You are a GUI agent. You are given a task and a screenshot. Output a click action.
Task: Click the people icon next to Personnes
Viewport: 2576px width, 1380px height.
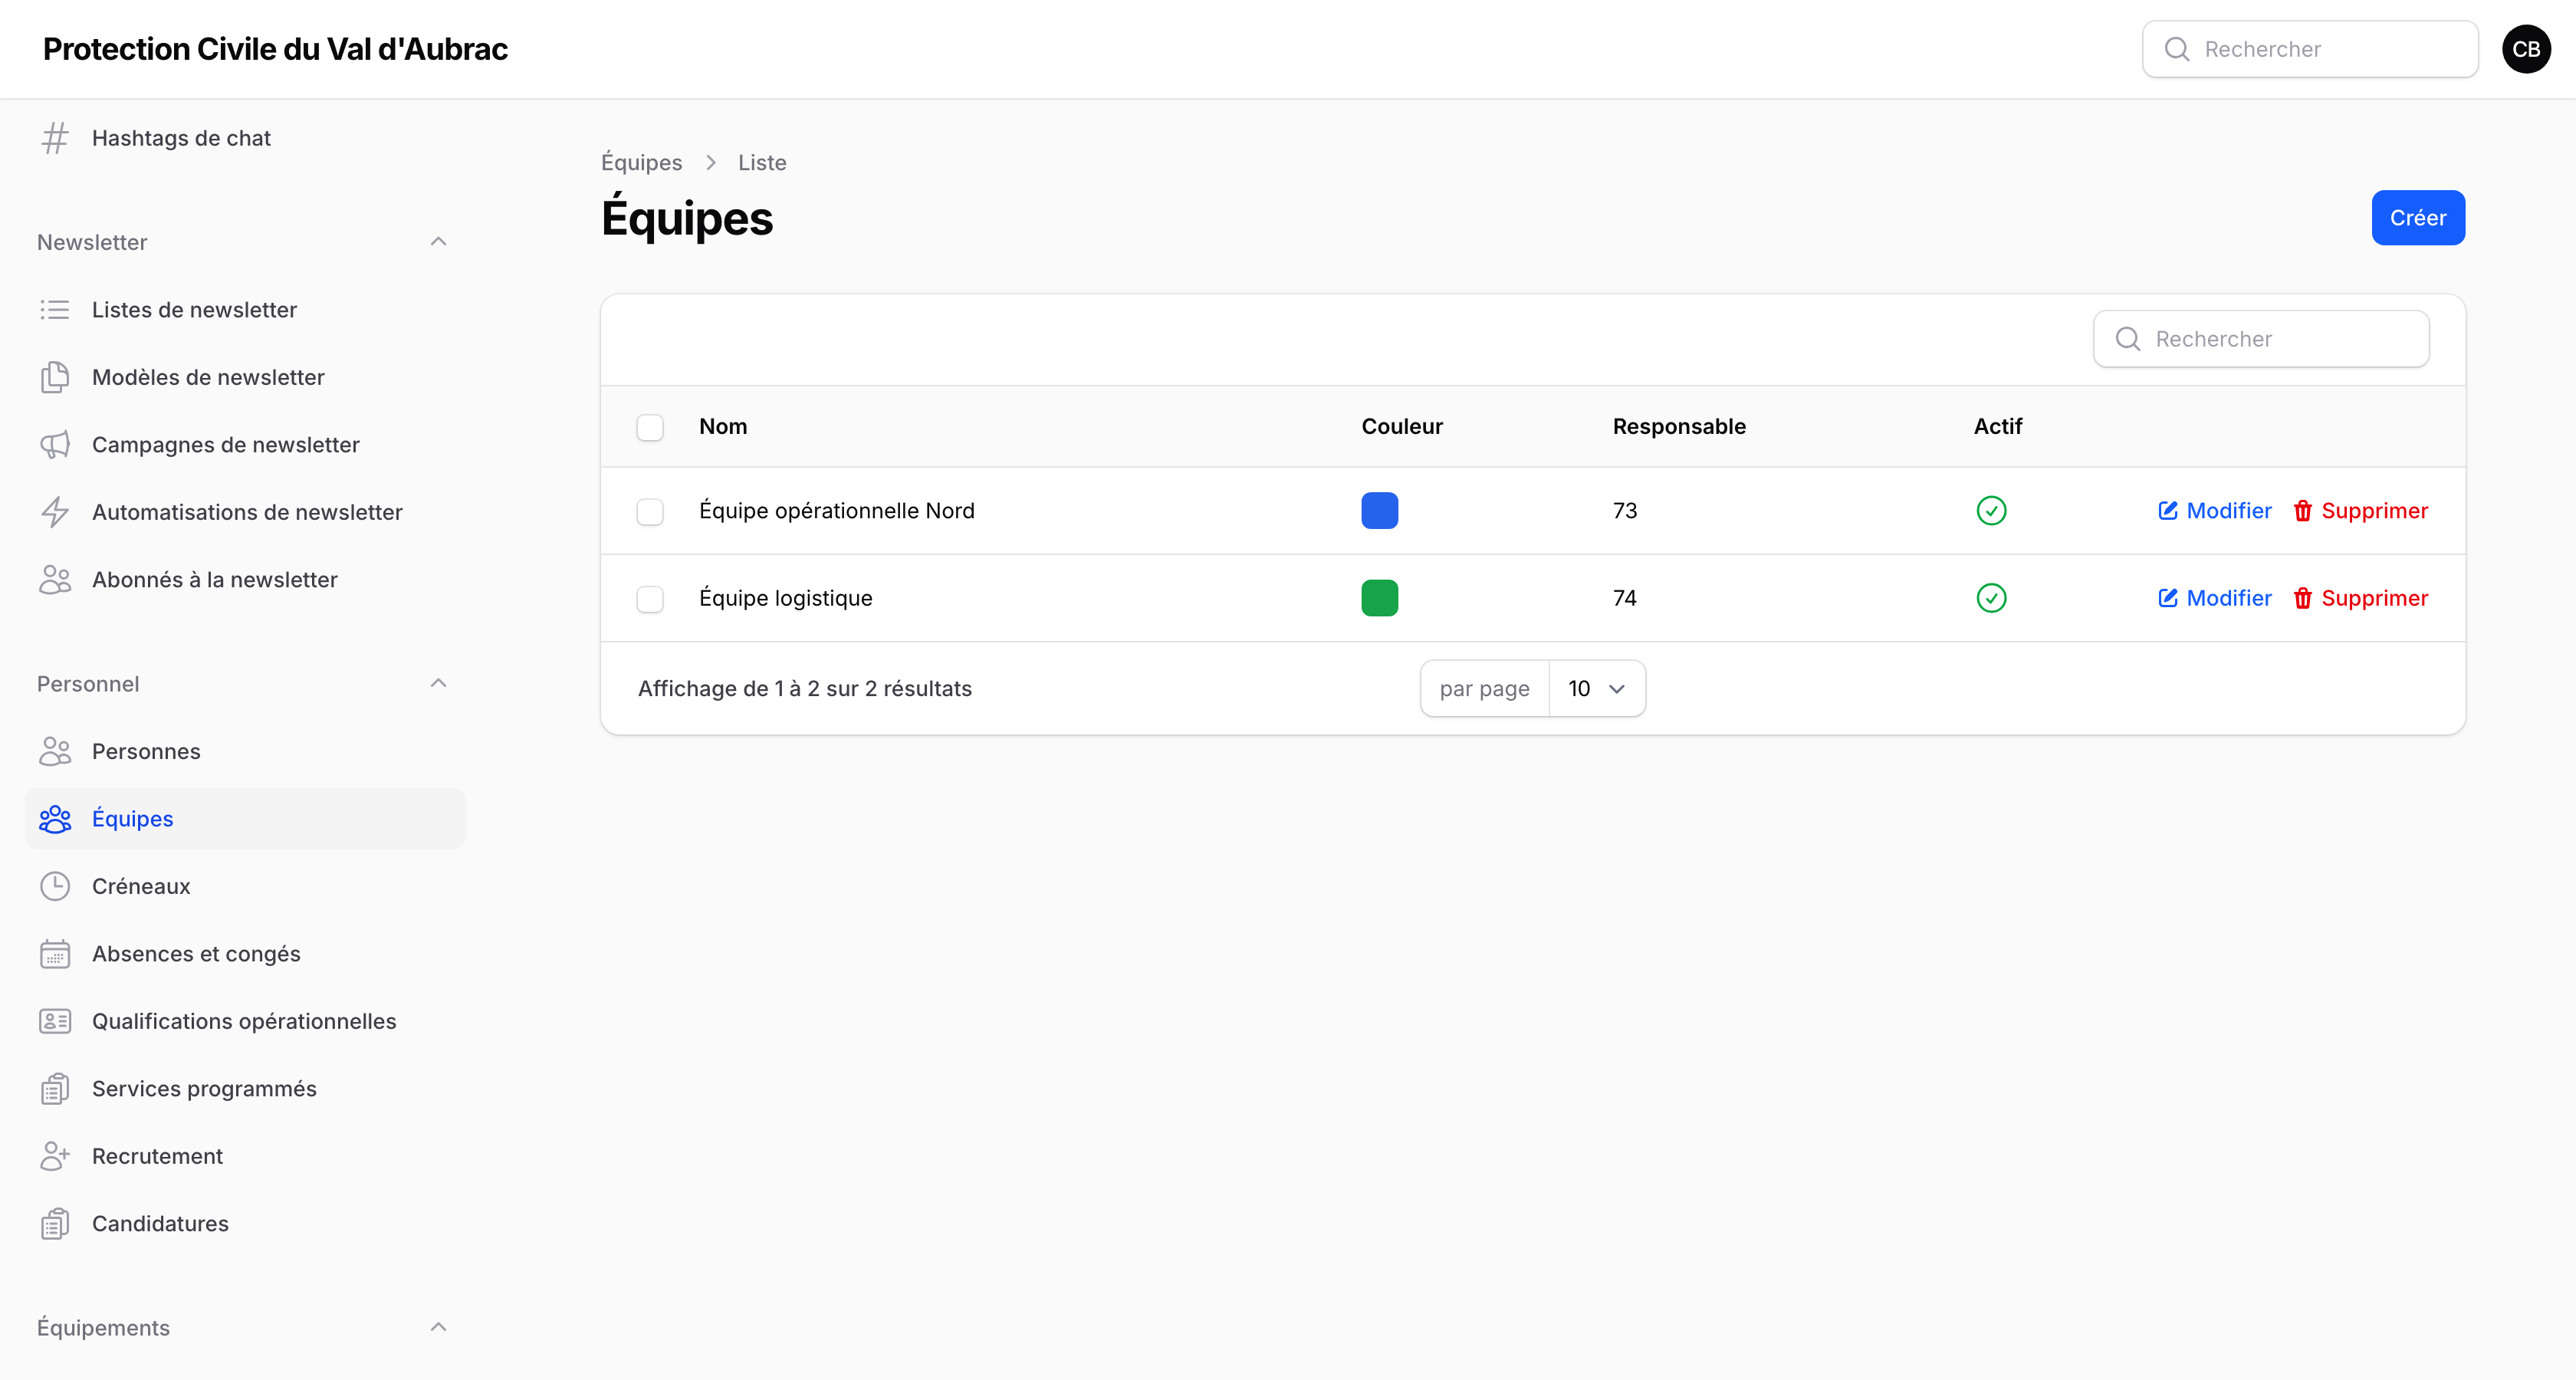click(55, 751)
